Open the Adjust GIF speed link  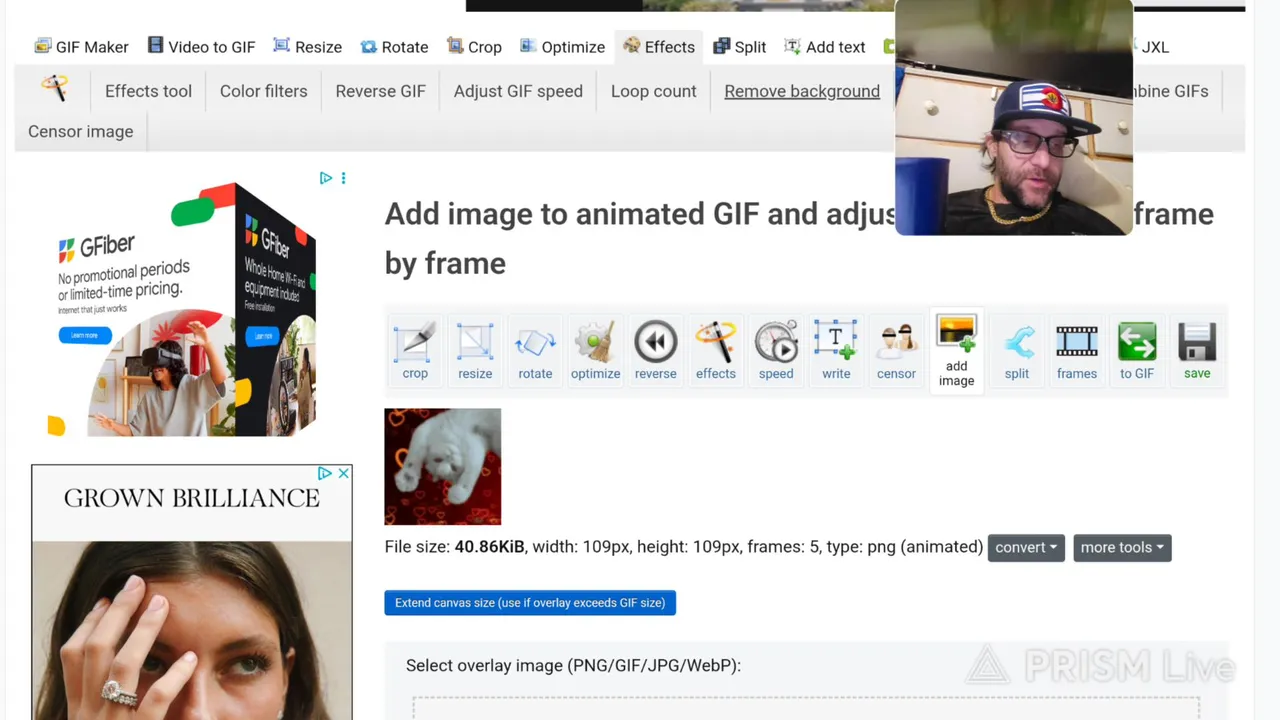518,91
